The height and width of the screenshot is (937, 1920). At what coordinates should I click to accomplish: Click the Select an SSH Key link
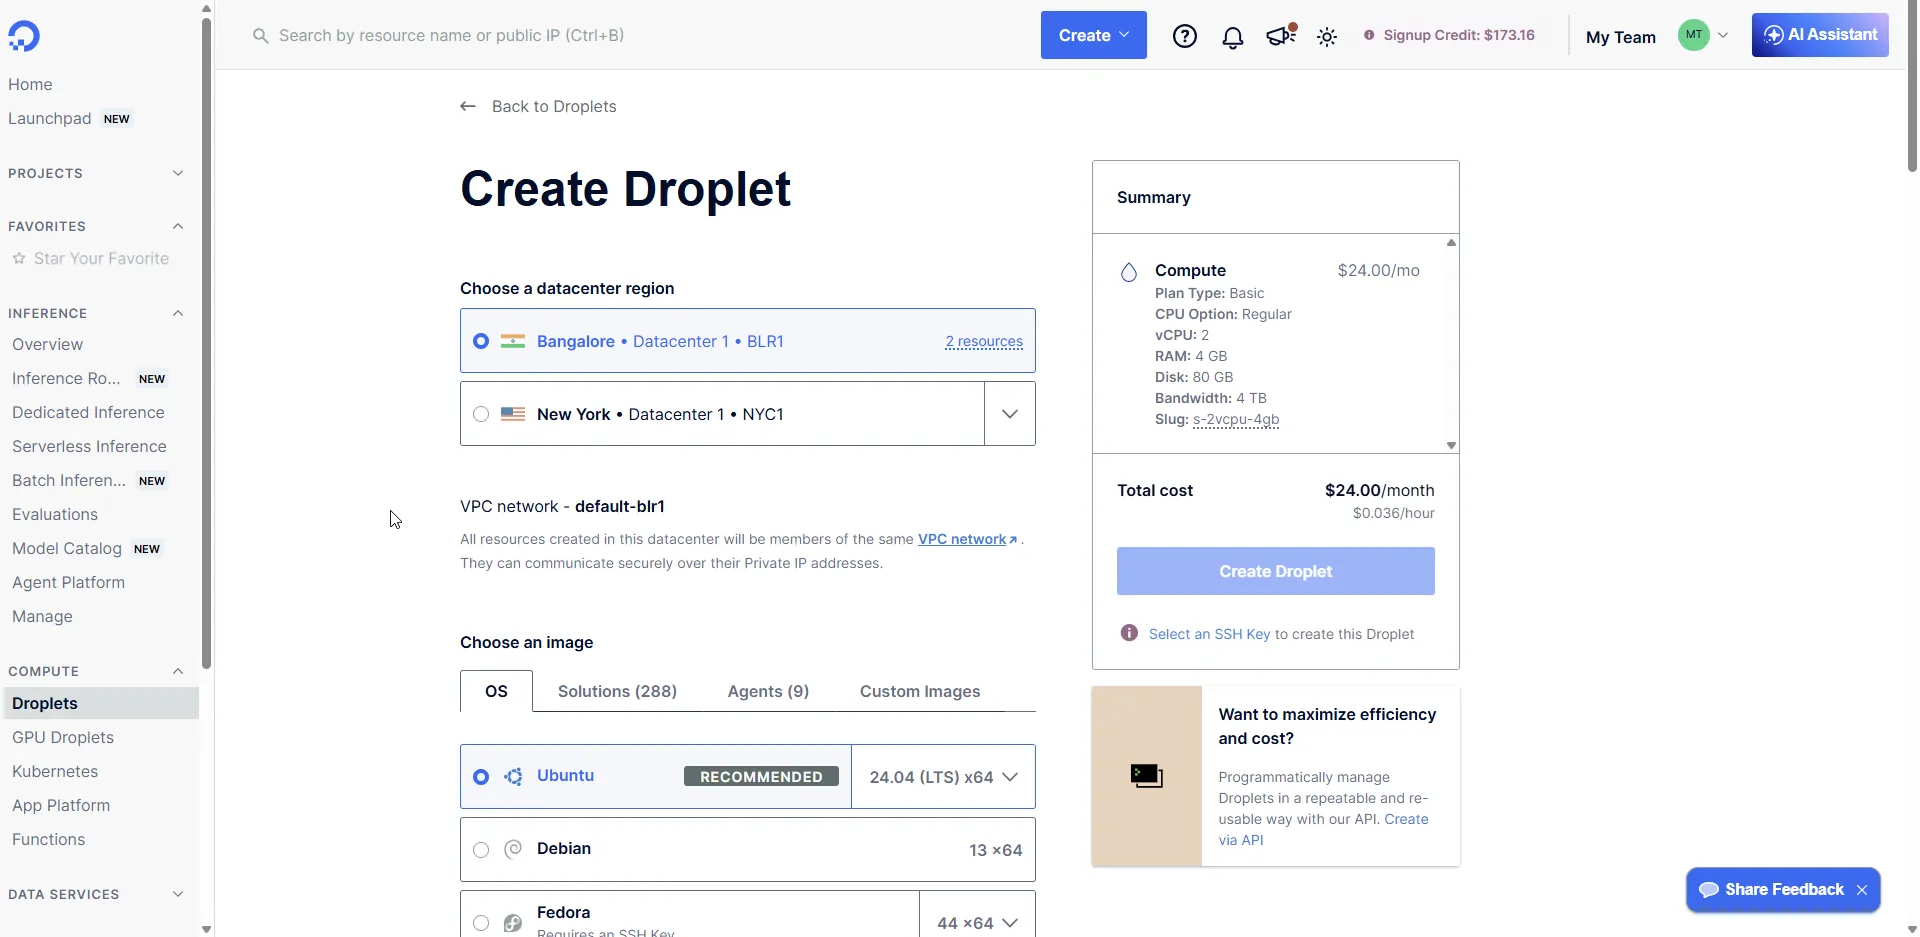(1209, 634)
